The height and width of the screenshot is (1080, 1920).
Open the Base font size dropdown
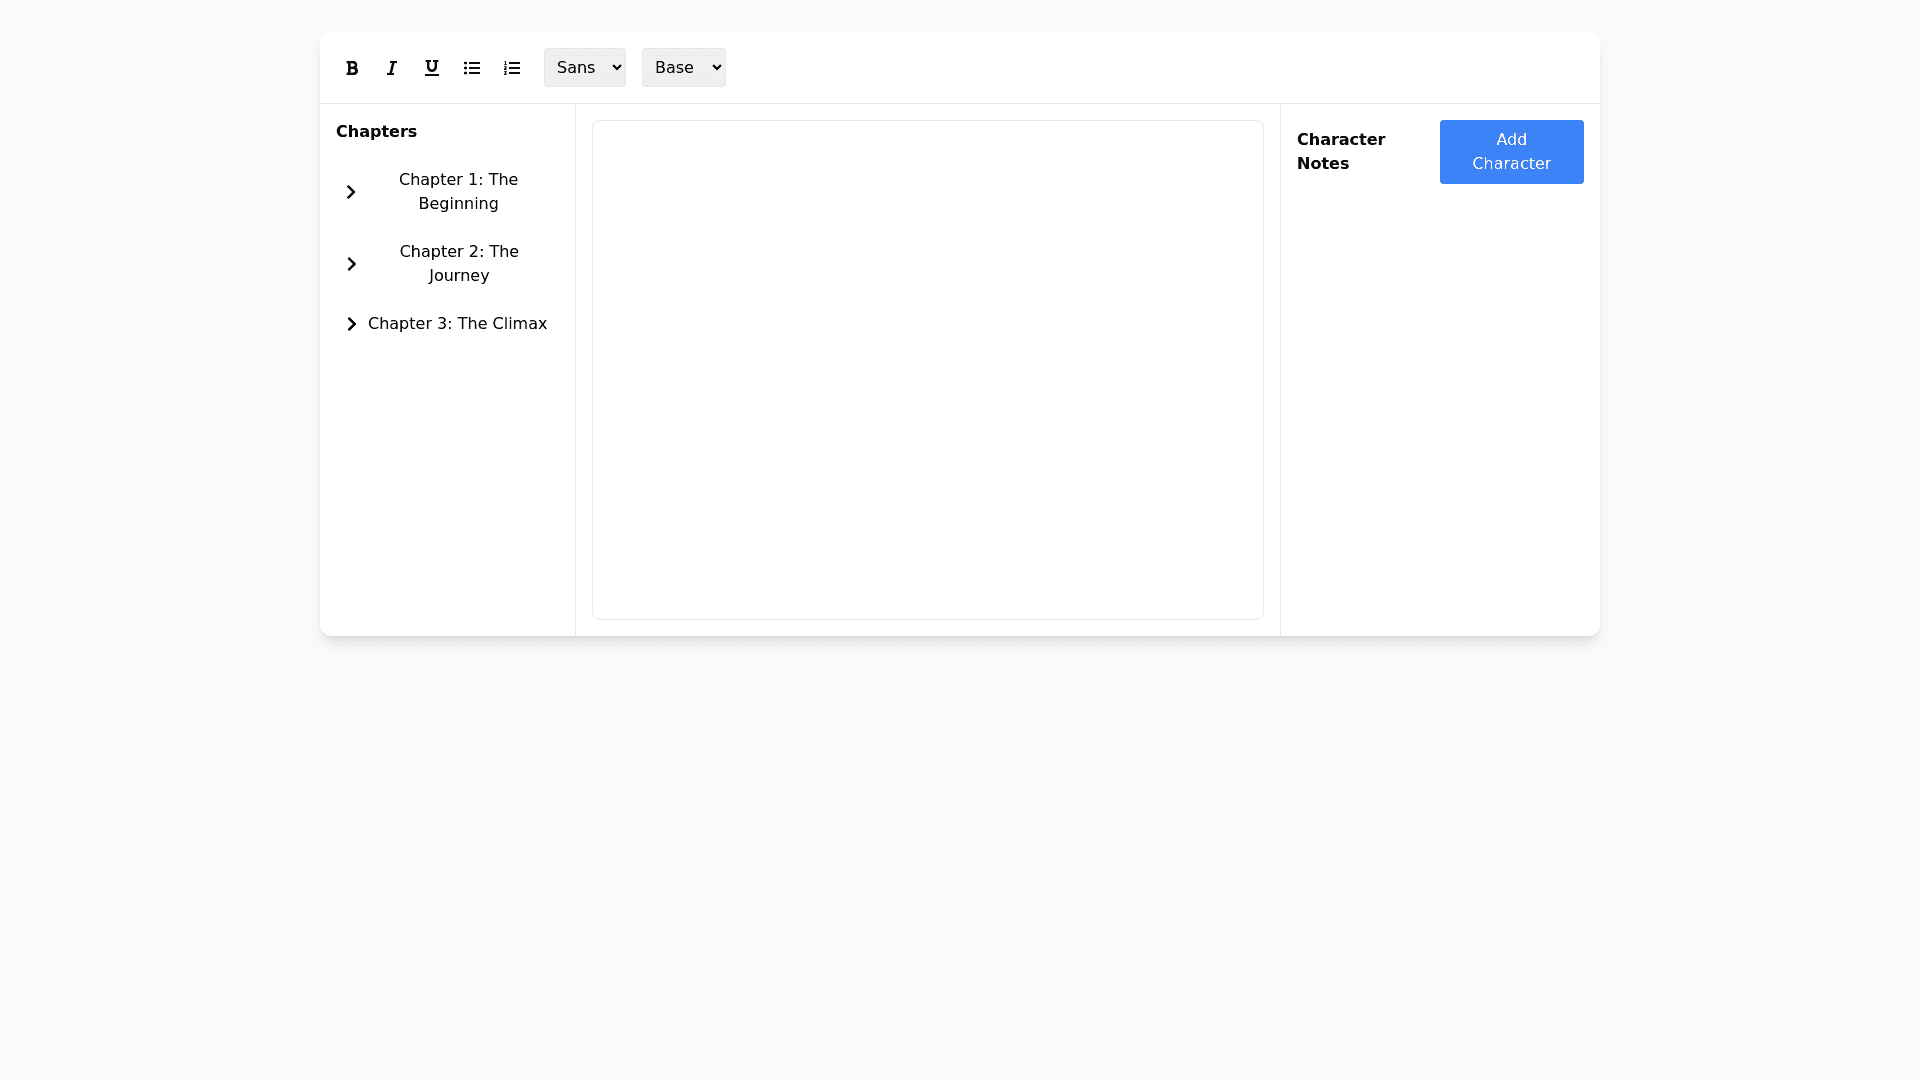[684, 68]
